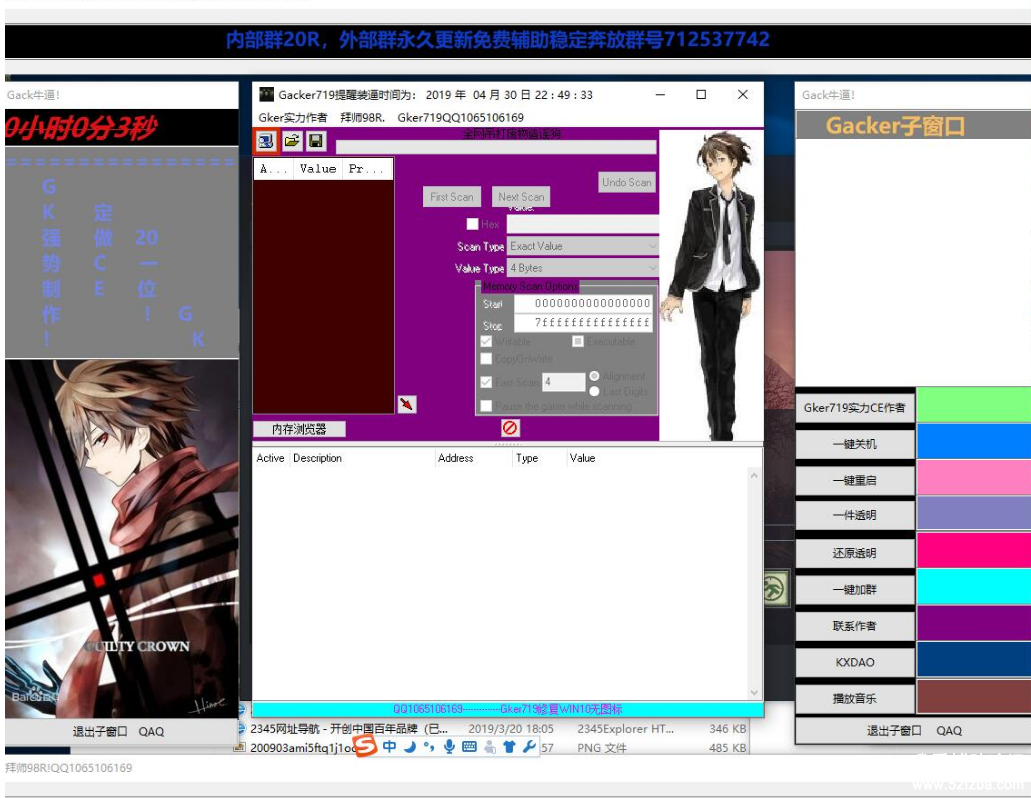Click the Stop address input field
1031x798 pixels.
tap(583, 322)
